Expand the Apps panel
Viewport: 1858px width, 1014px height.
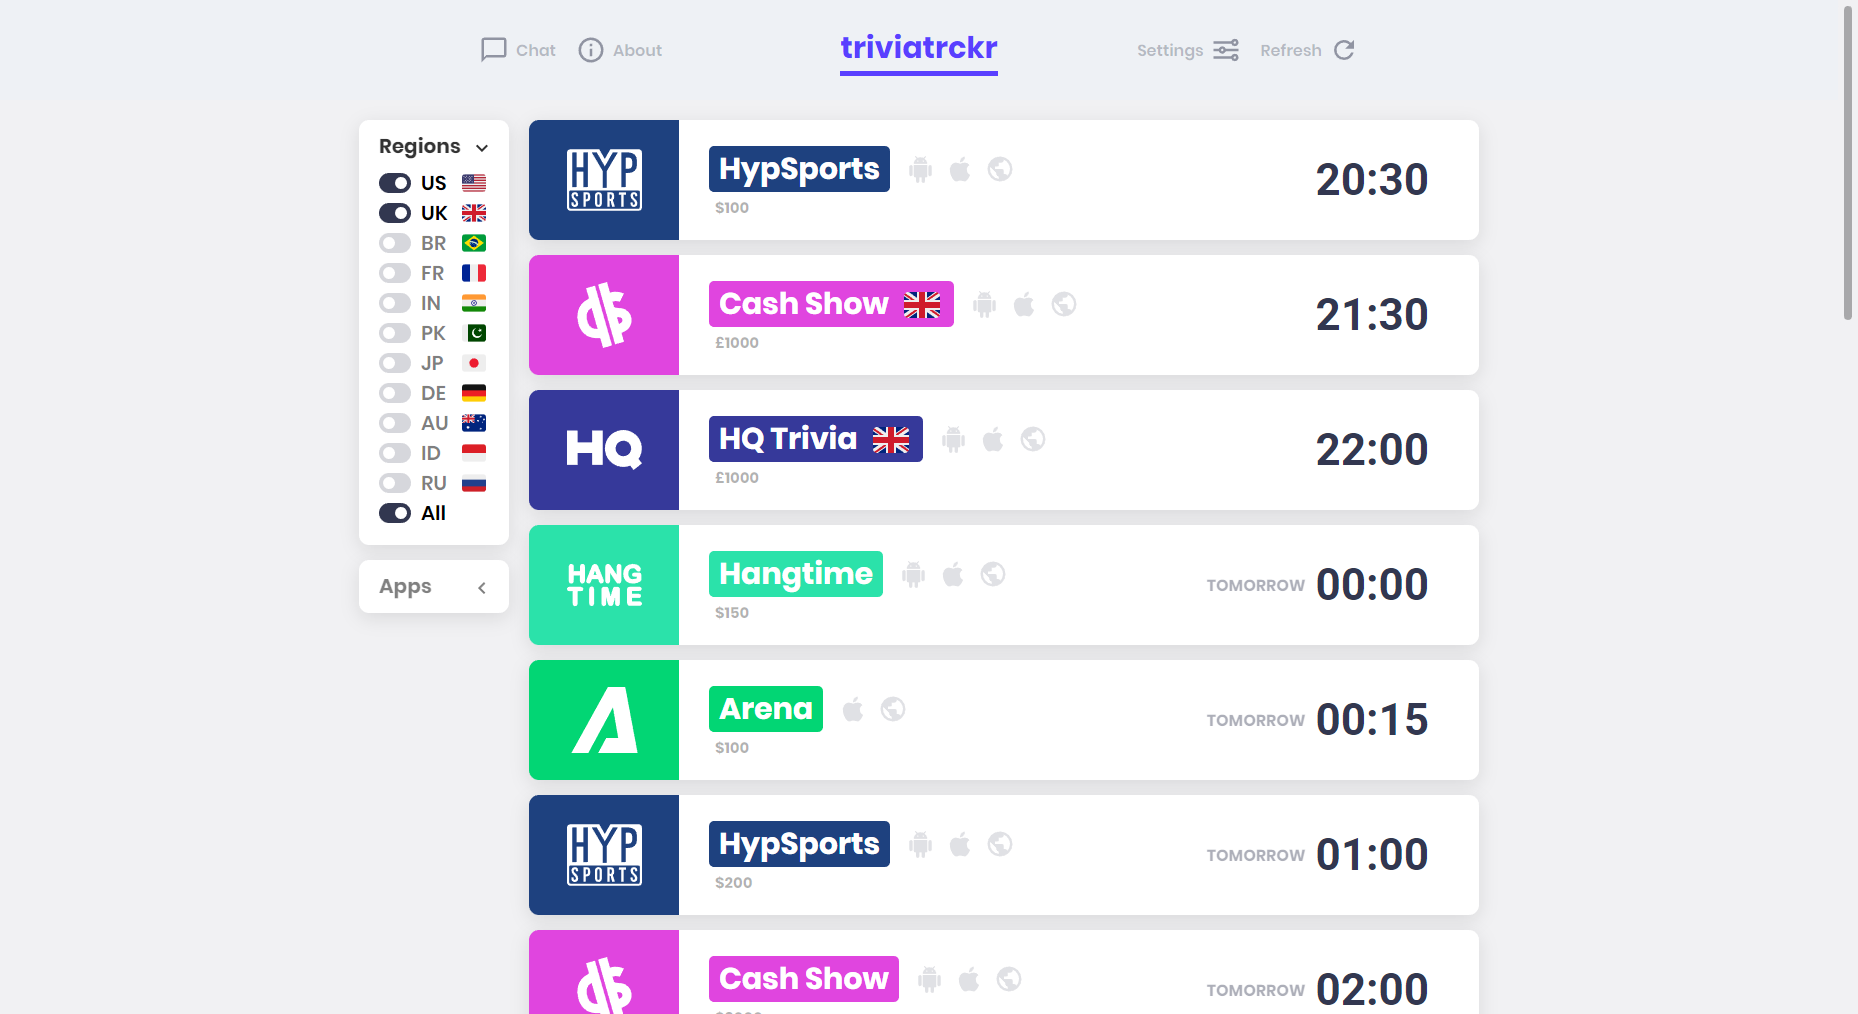(x=482, y=587)
